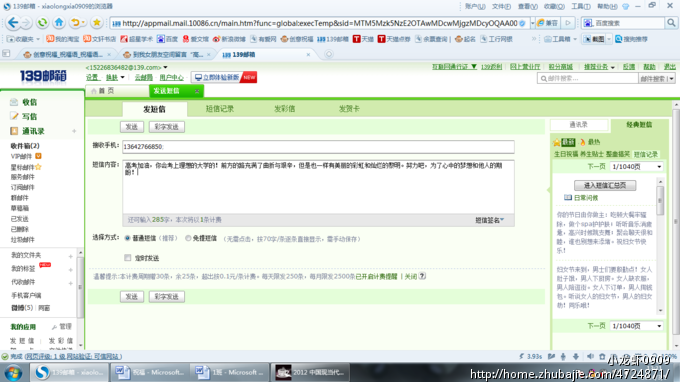This screenshot has height=382, width=680.
Task: Click recipient phone number input field
Action: tap(318, 147)
